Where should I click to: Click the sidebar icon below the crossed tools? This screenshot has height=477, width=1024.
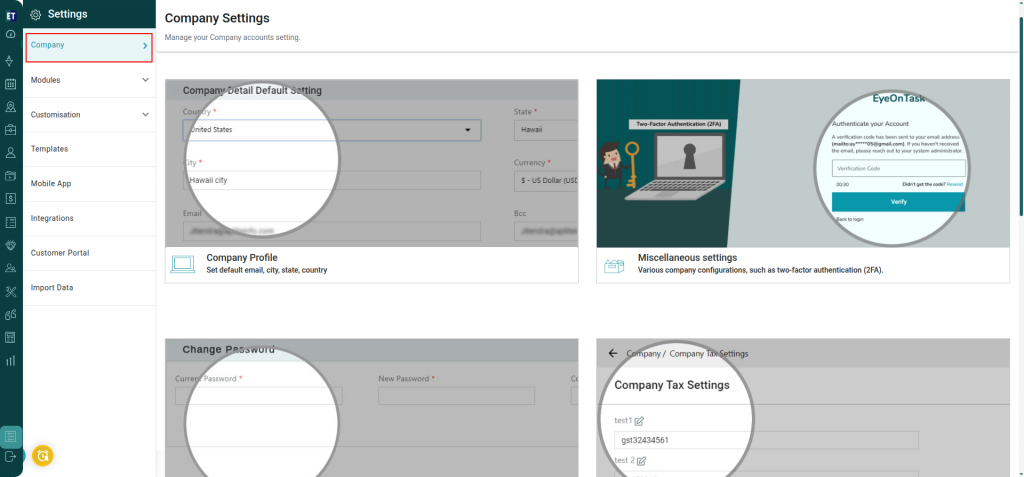click(x=10, y=314)
